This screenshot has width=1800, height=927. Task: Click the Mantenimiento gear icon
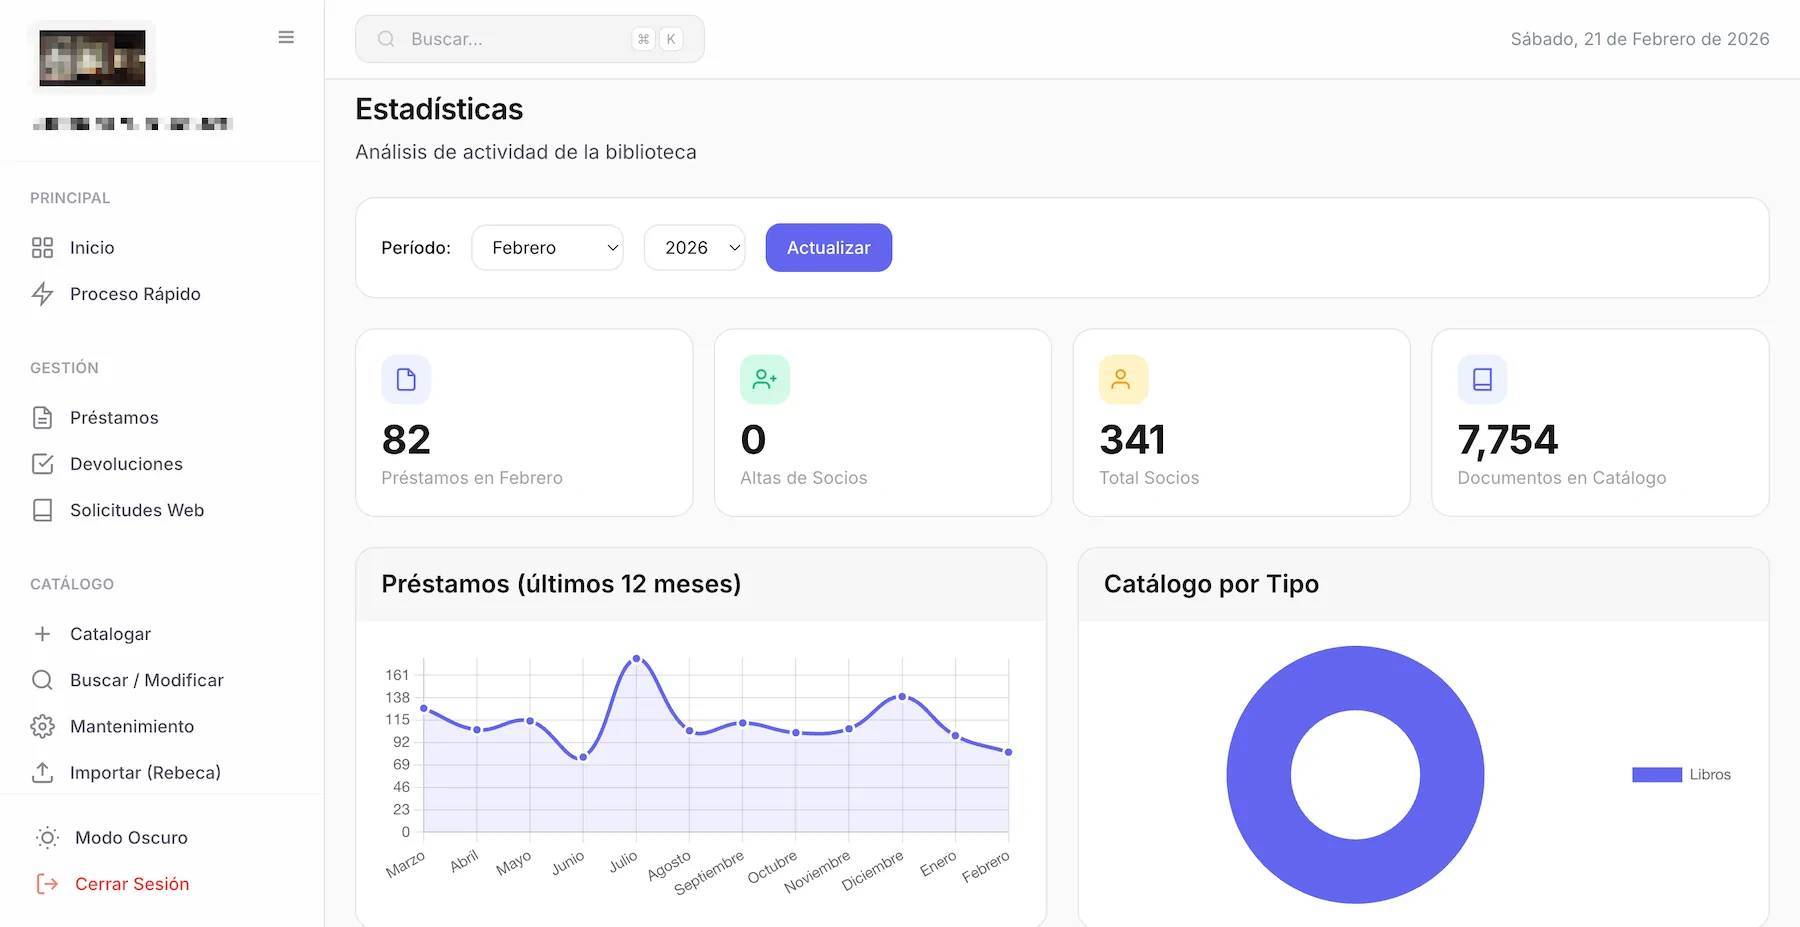pyautogui.click(x=42, y=727)
